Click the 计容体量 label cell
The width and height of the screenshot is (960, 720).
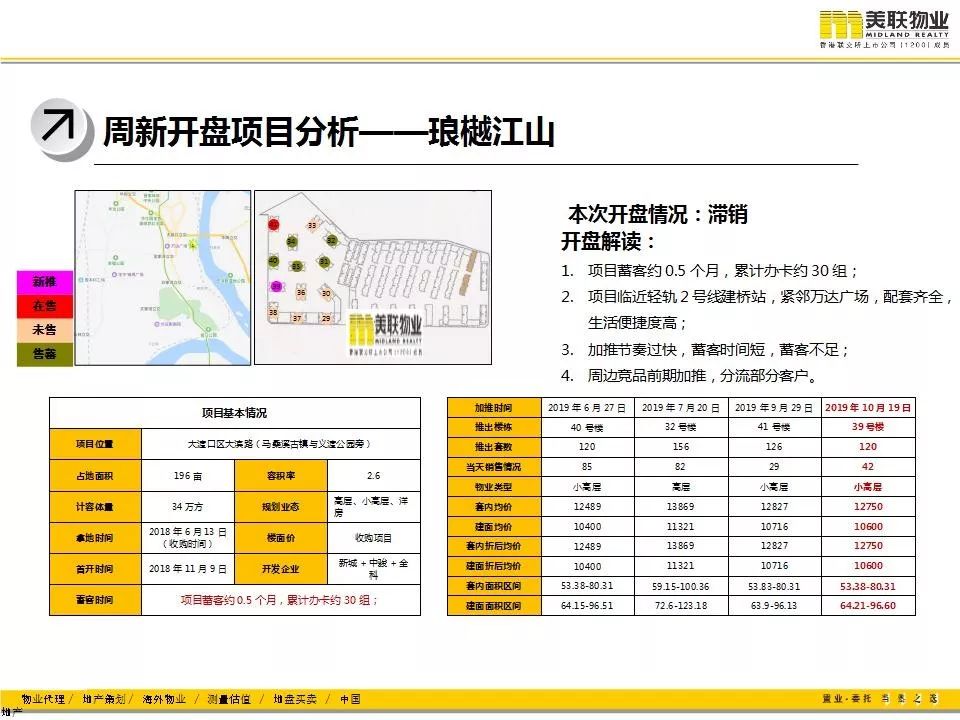(96, 506)
